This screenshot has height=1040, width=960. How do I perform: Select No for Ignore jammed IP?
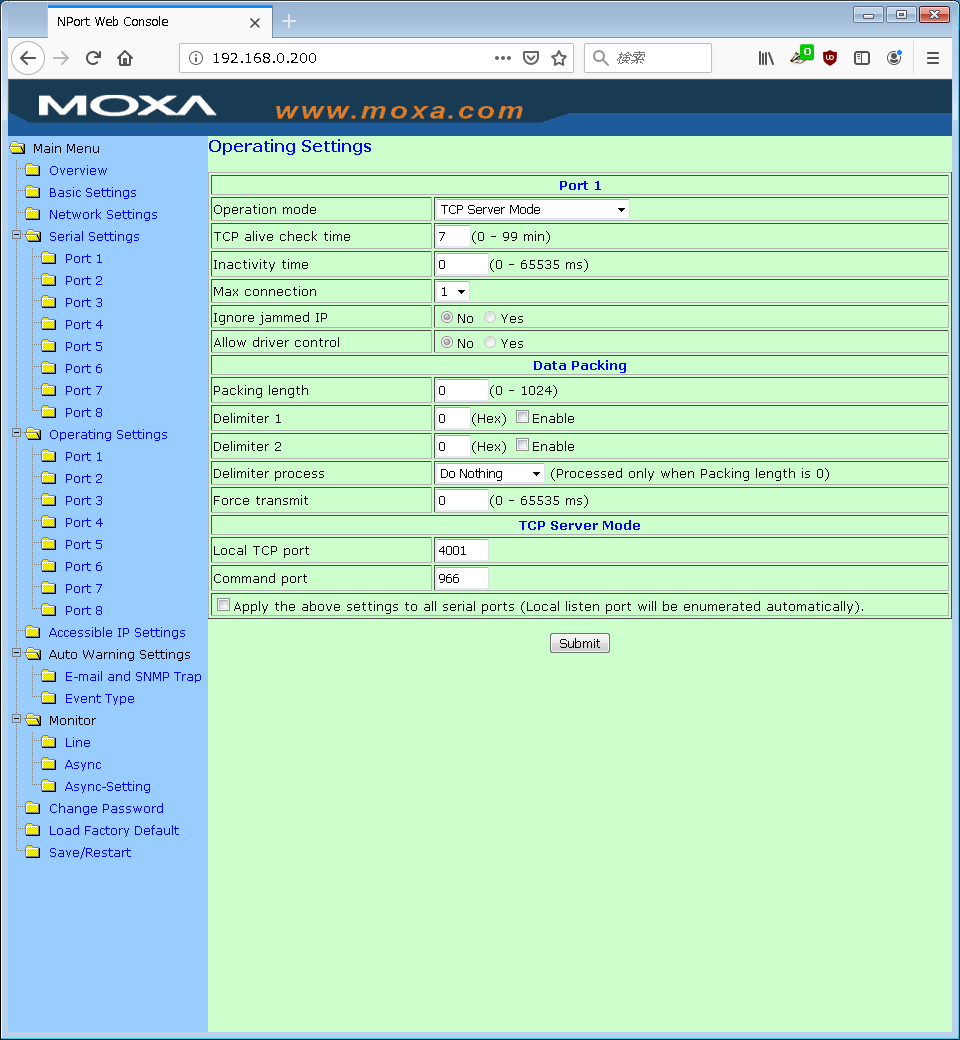click(x=447, y=318)
